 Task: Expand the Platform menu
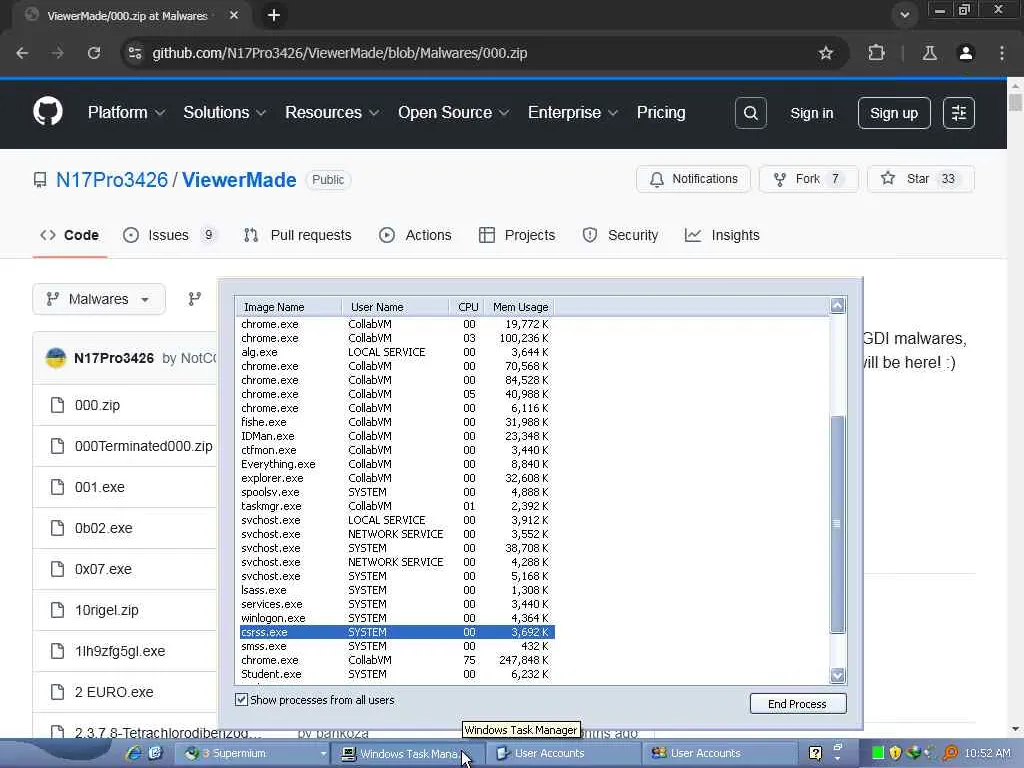(126, 112)
